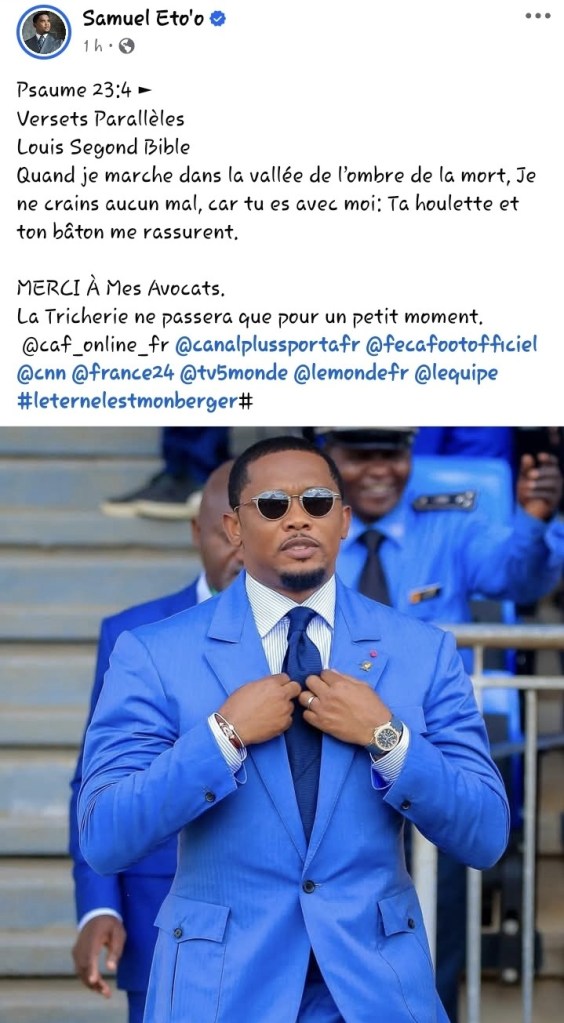
Task: Open the three-dot post options menu
Action: [538, 16]
